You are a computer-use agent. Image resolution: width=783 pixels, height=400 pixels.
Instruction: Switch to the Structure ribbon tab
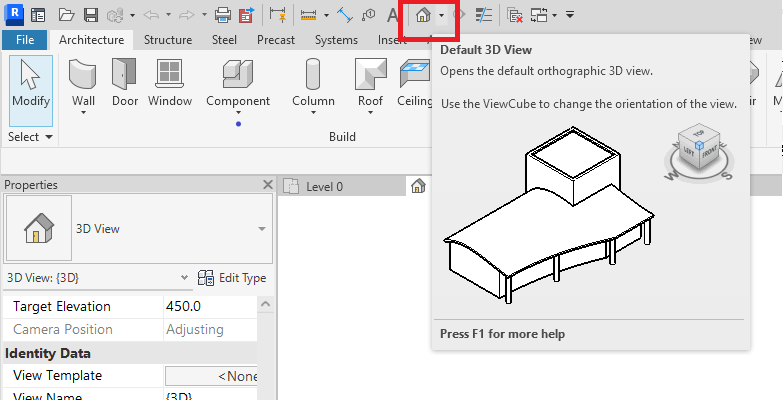pyautogui.click(x=168, y=40)
